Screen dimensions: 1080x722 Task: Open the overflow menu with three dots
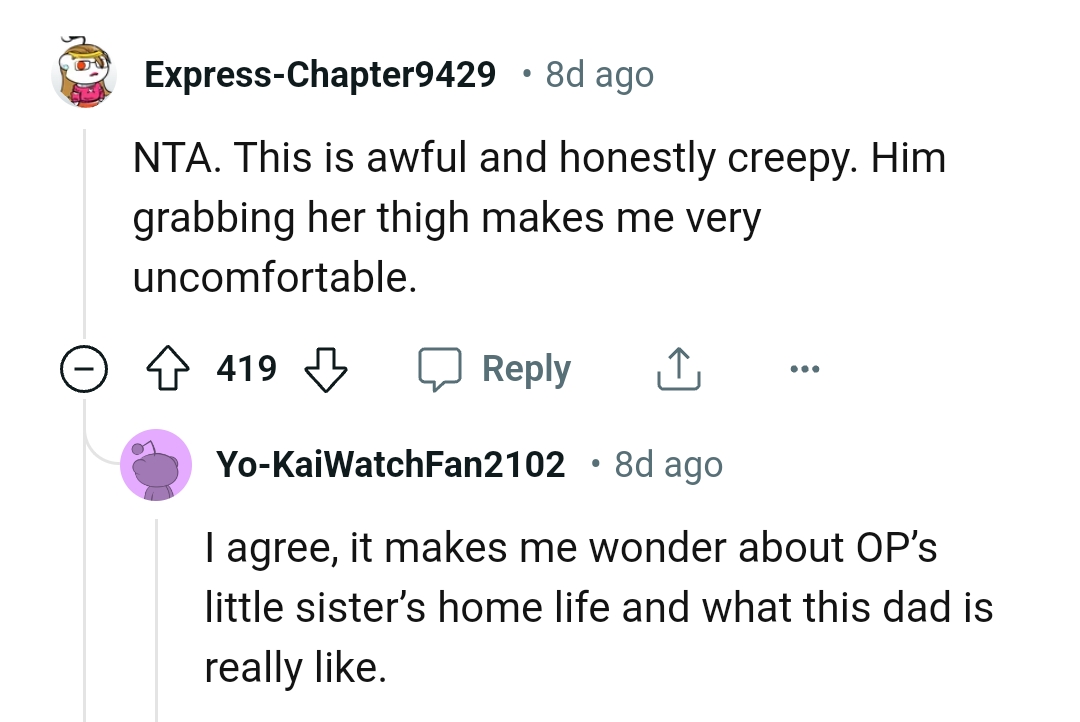pos(804,368)
